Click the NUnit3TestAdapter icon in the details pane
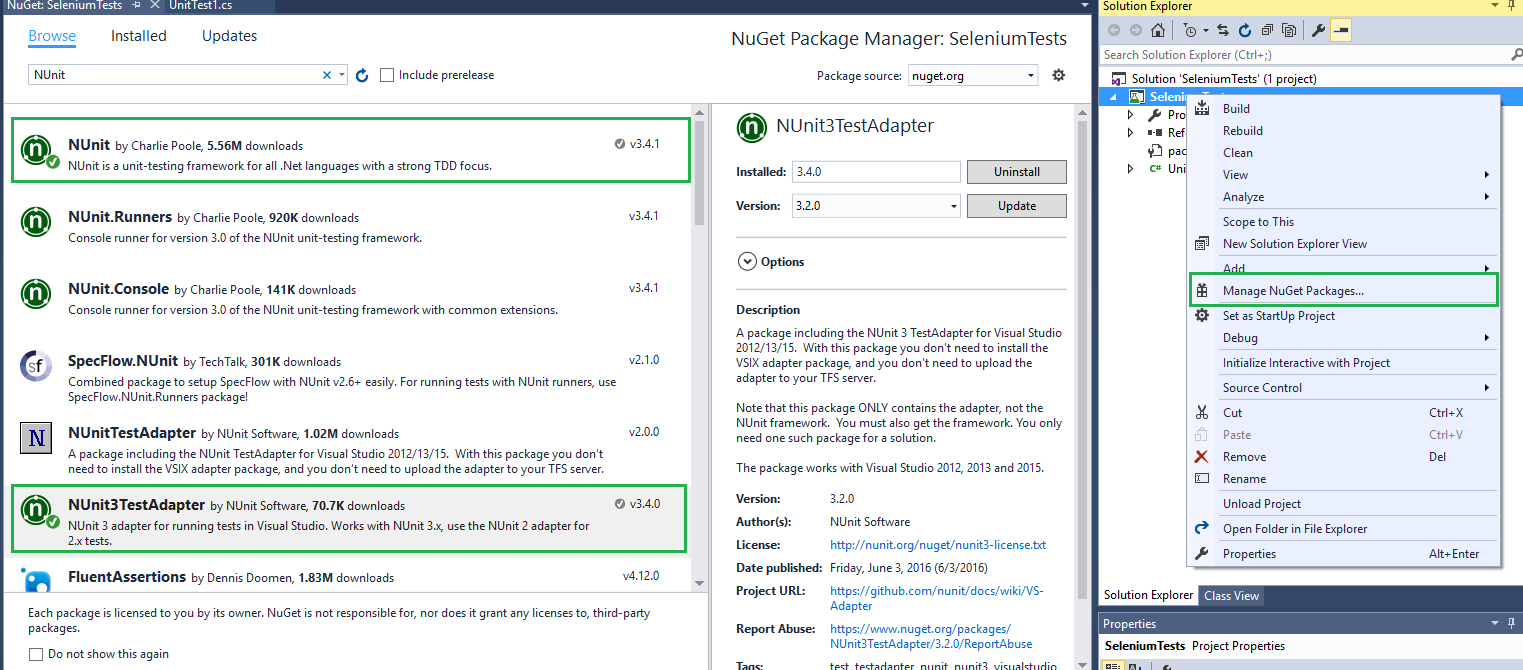Viewport: 1523px width, 670px height. pos(752,127)
